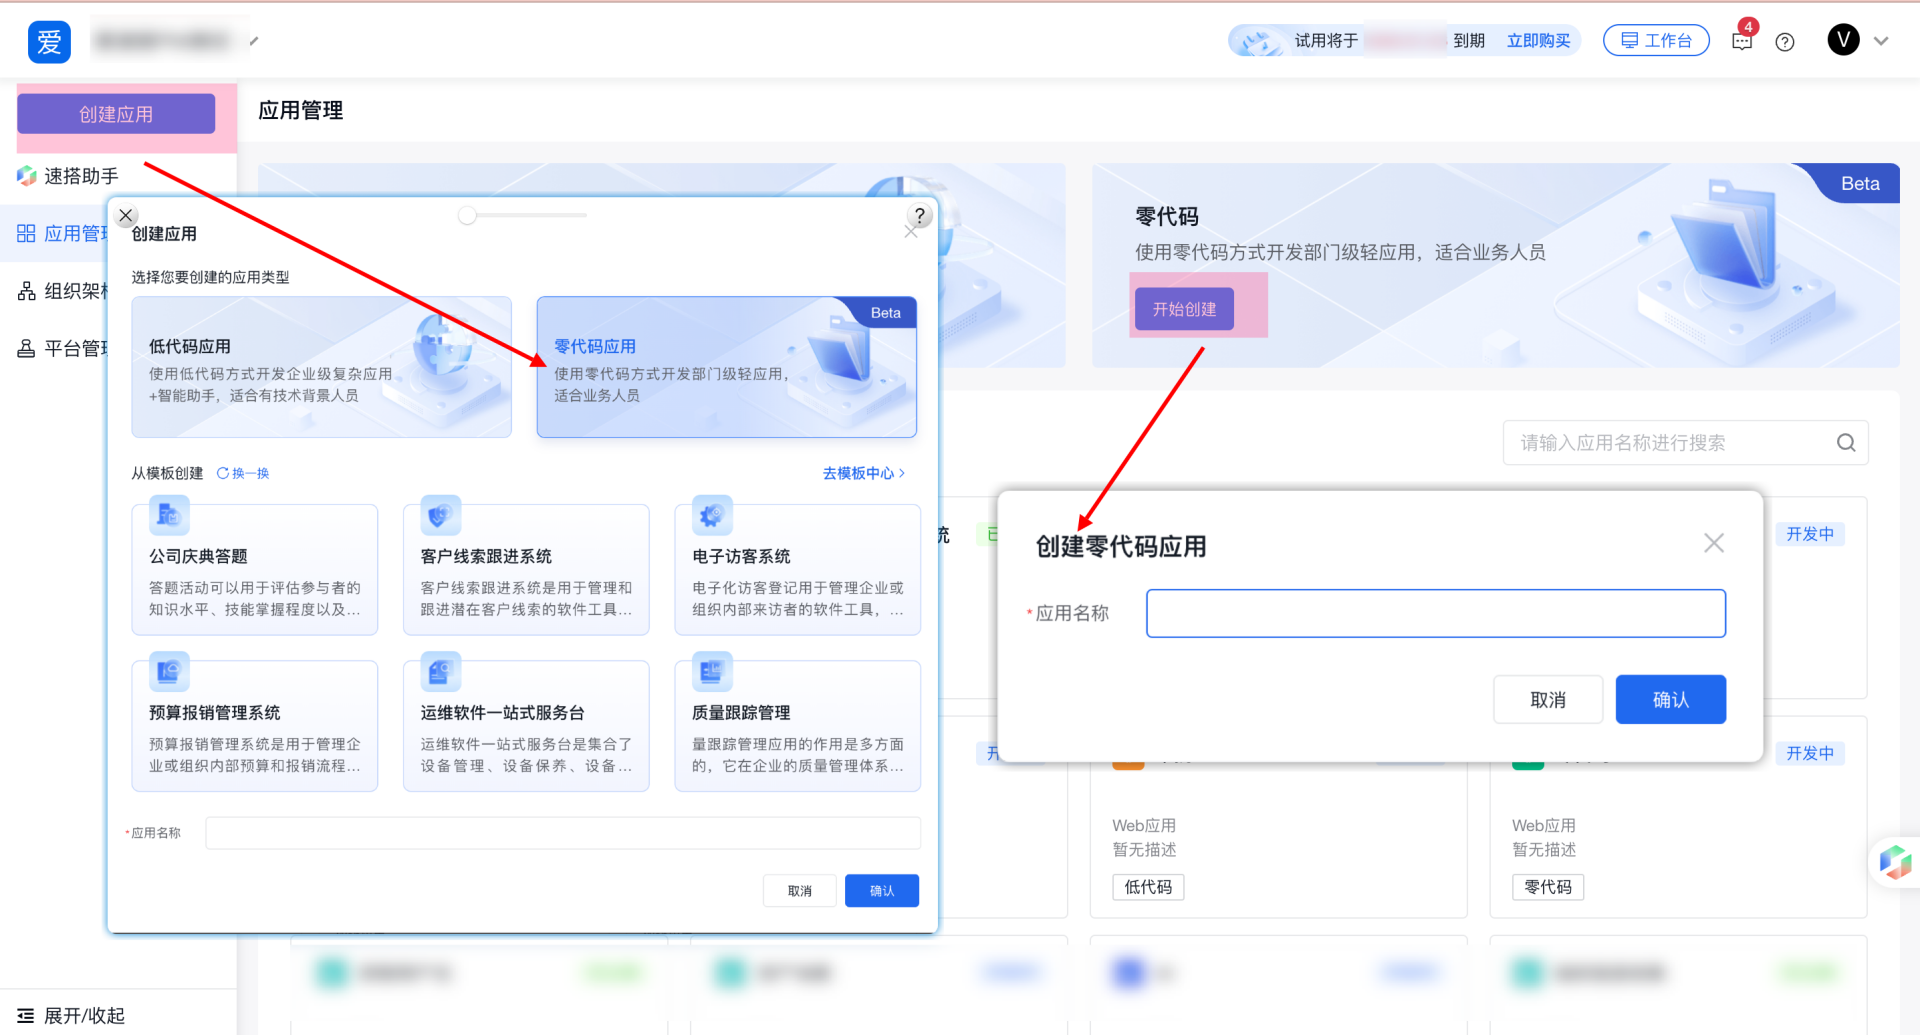The width and height of the screenshot is (1920, 1035).
Task: Click the pencil edit icon beside name
Action: click(254, 41)
